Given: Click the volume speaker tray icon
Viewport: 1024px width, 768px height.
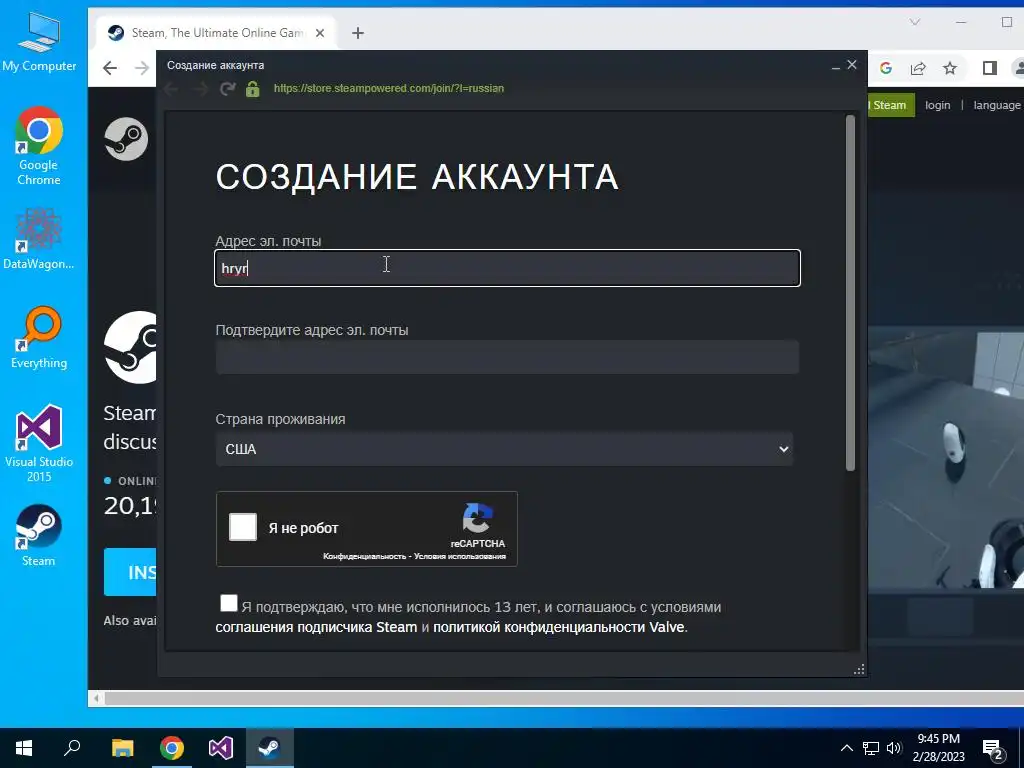Looking at the screenshot, I should (894, 748).
